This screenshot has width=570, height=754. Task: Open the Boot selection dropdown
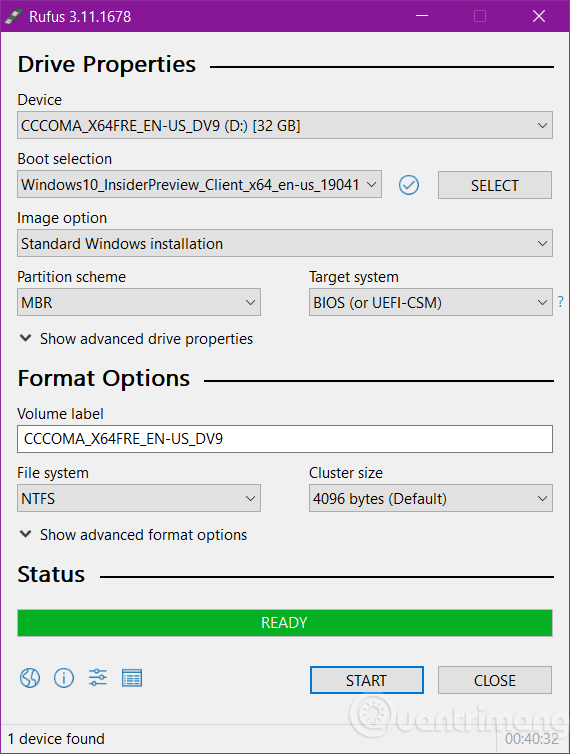click(x=200, y=185)
